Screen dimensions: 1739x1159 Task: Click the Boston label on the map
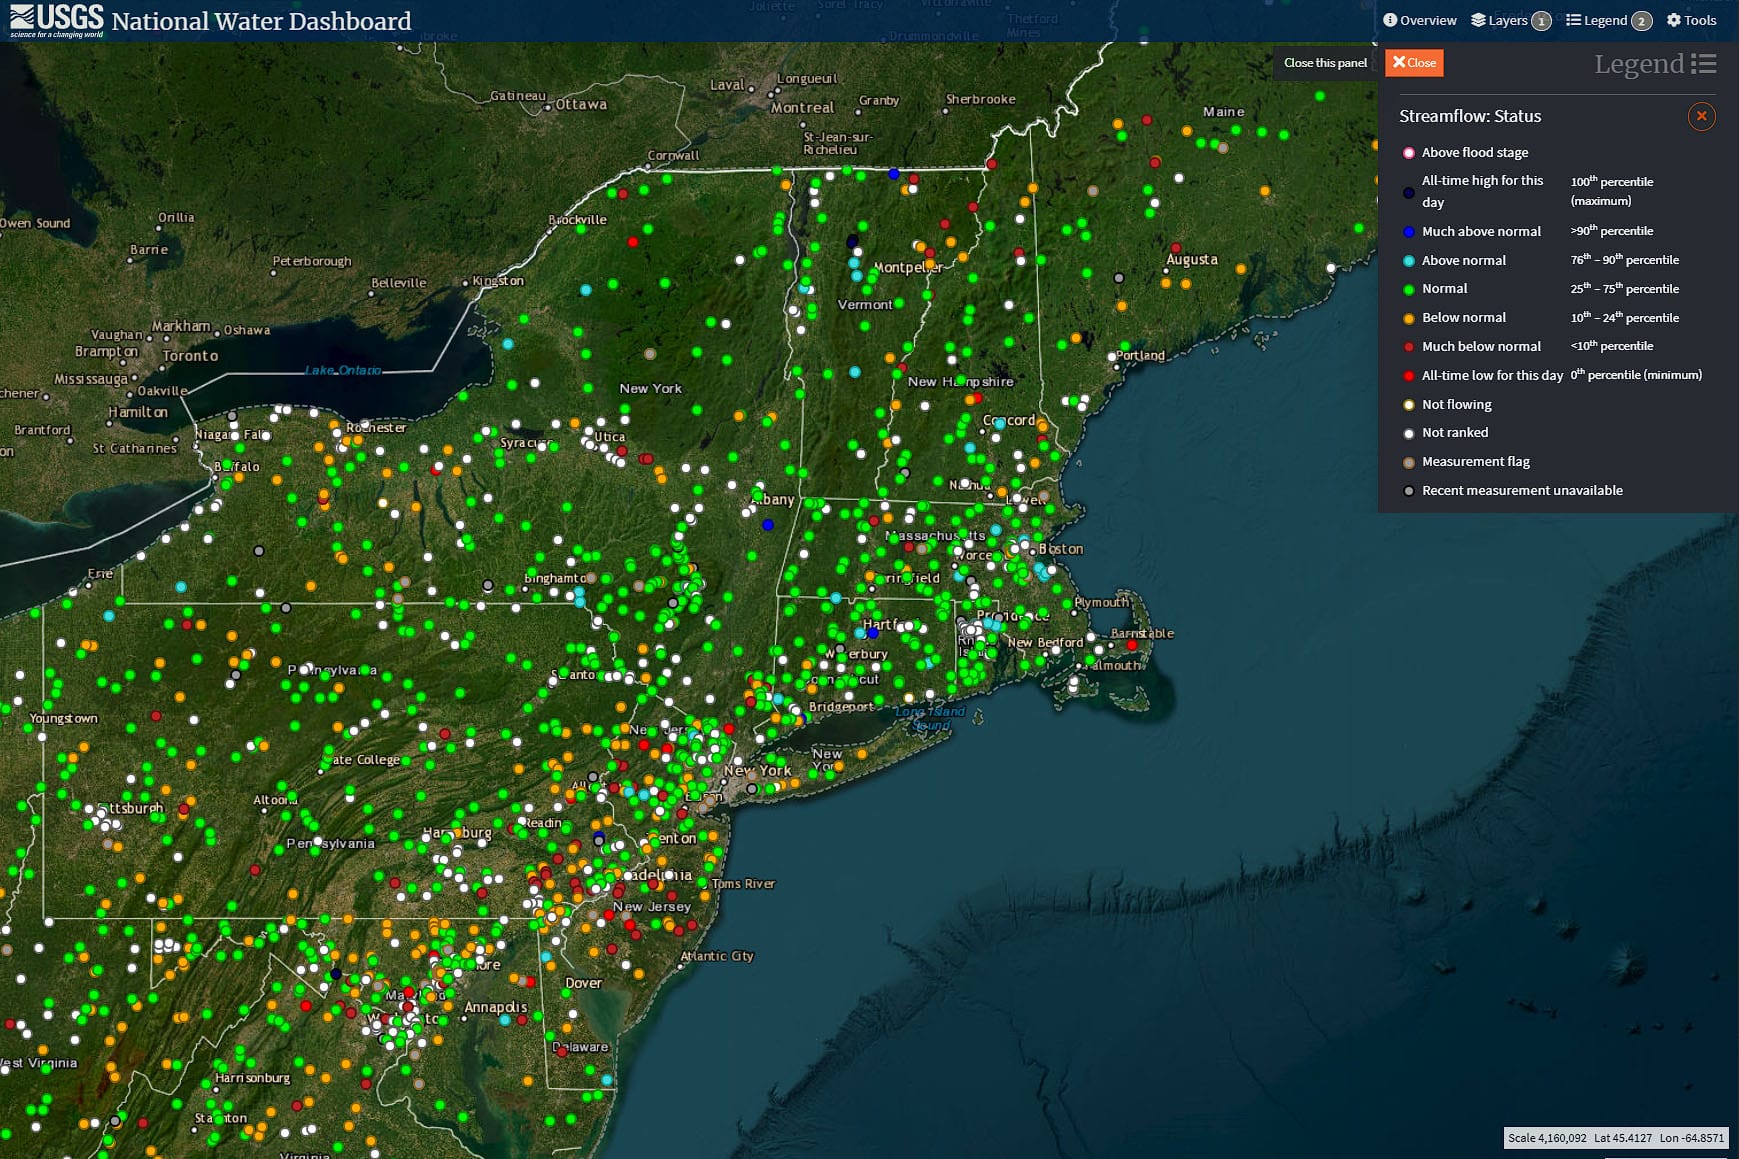point(1061,549)
